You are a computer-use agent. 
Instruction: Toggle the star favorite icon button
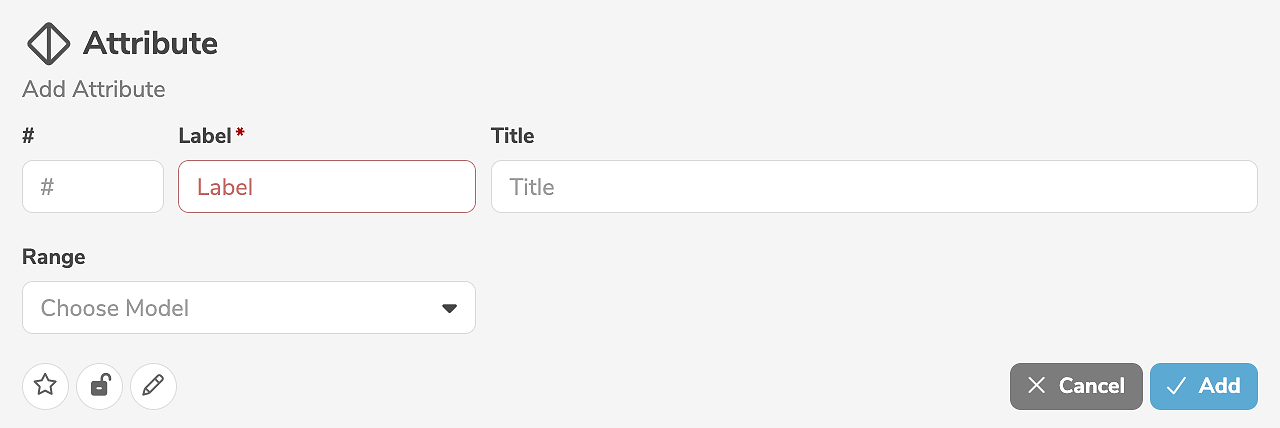click(x=45, y=386)
